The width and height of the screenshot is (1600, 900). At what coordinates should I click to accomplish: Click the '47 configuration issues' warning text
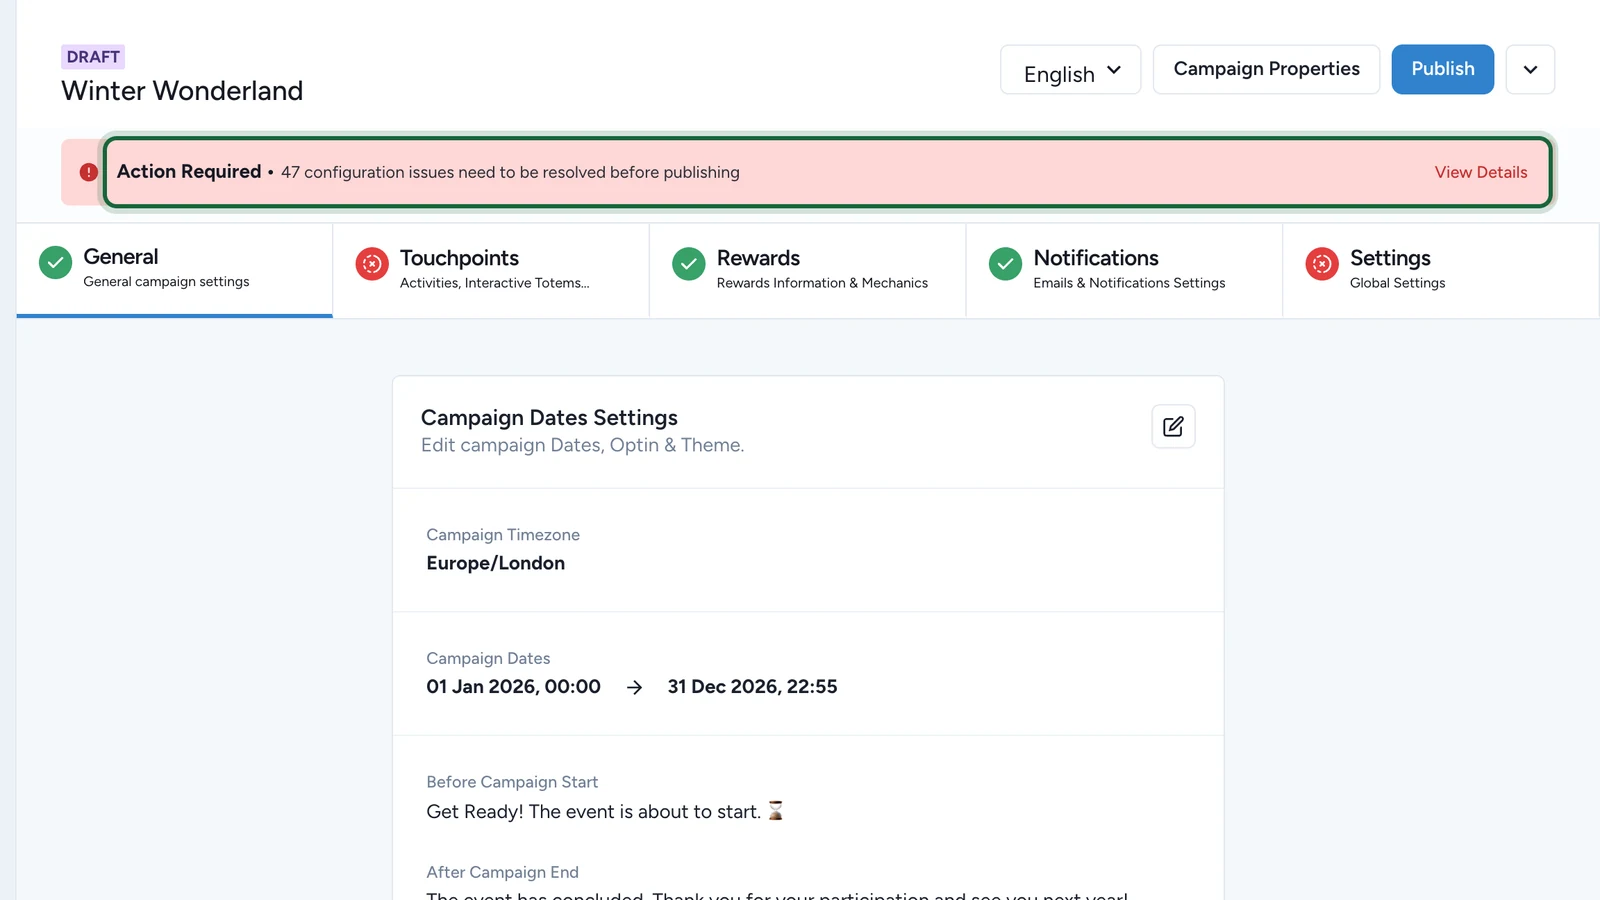(510, 172)
